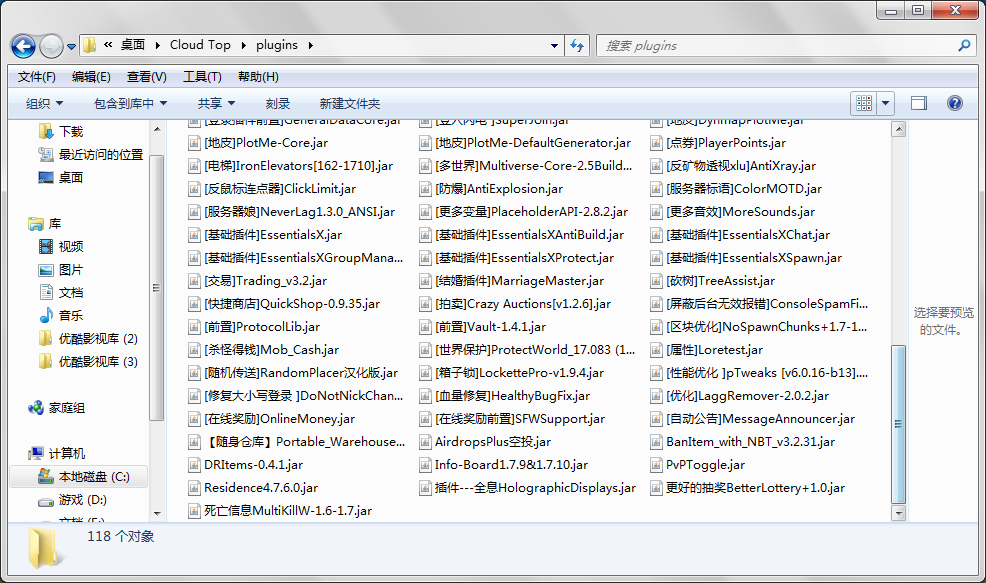
Task: Refresh the plugins folder view
Action: [577, 45]
